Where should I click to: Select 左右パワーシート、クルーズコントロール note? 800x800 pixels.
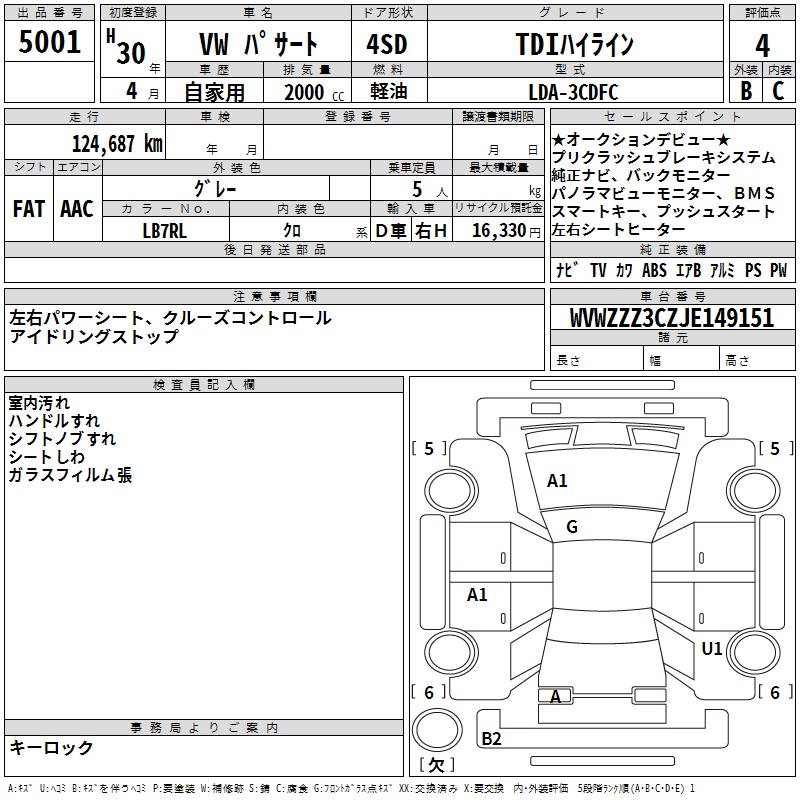pyautogui.click(x=170, y=318)
